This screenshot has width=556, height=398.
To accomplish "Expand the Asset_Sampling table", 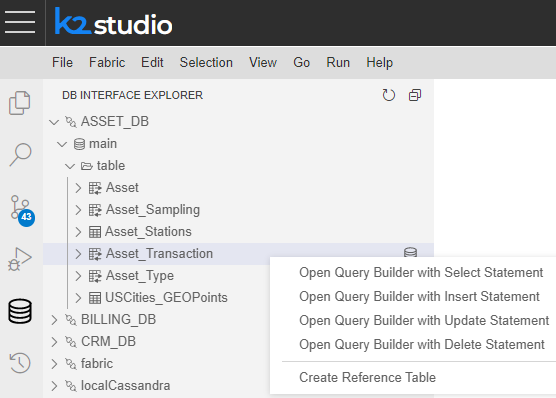I will click(78, 210).
